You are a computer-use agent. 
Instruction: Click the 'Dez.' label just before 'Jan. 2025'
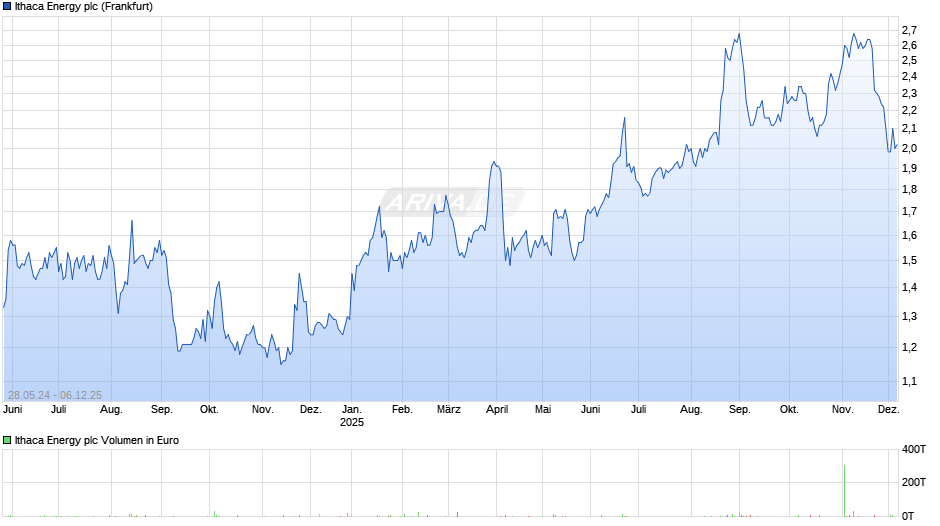click(311, 410)
